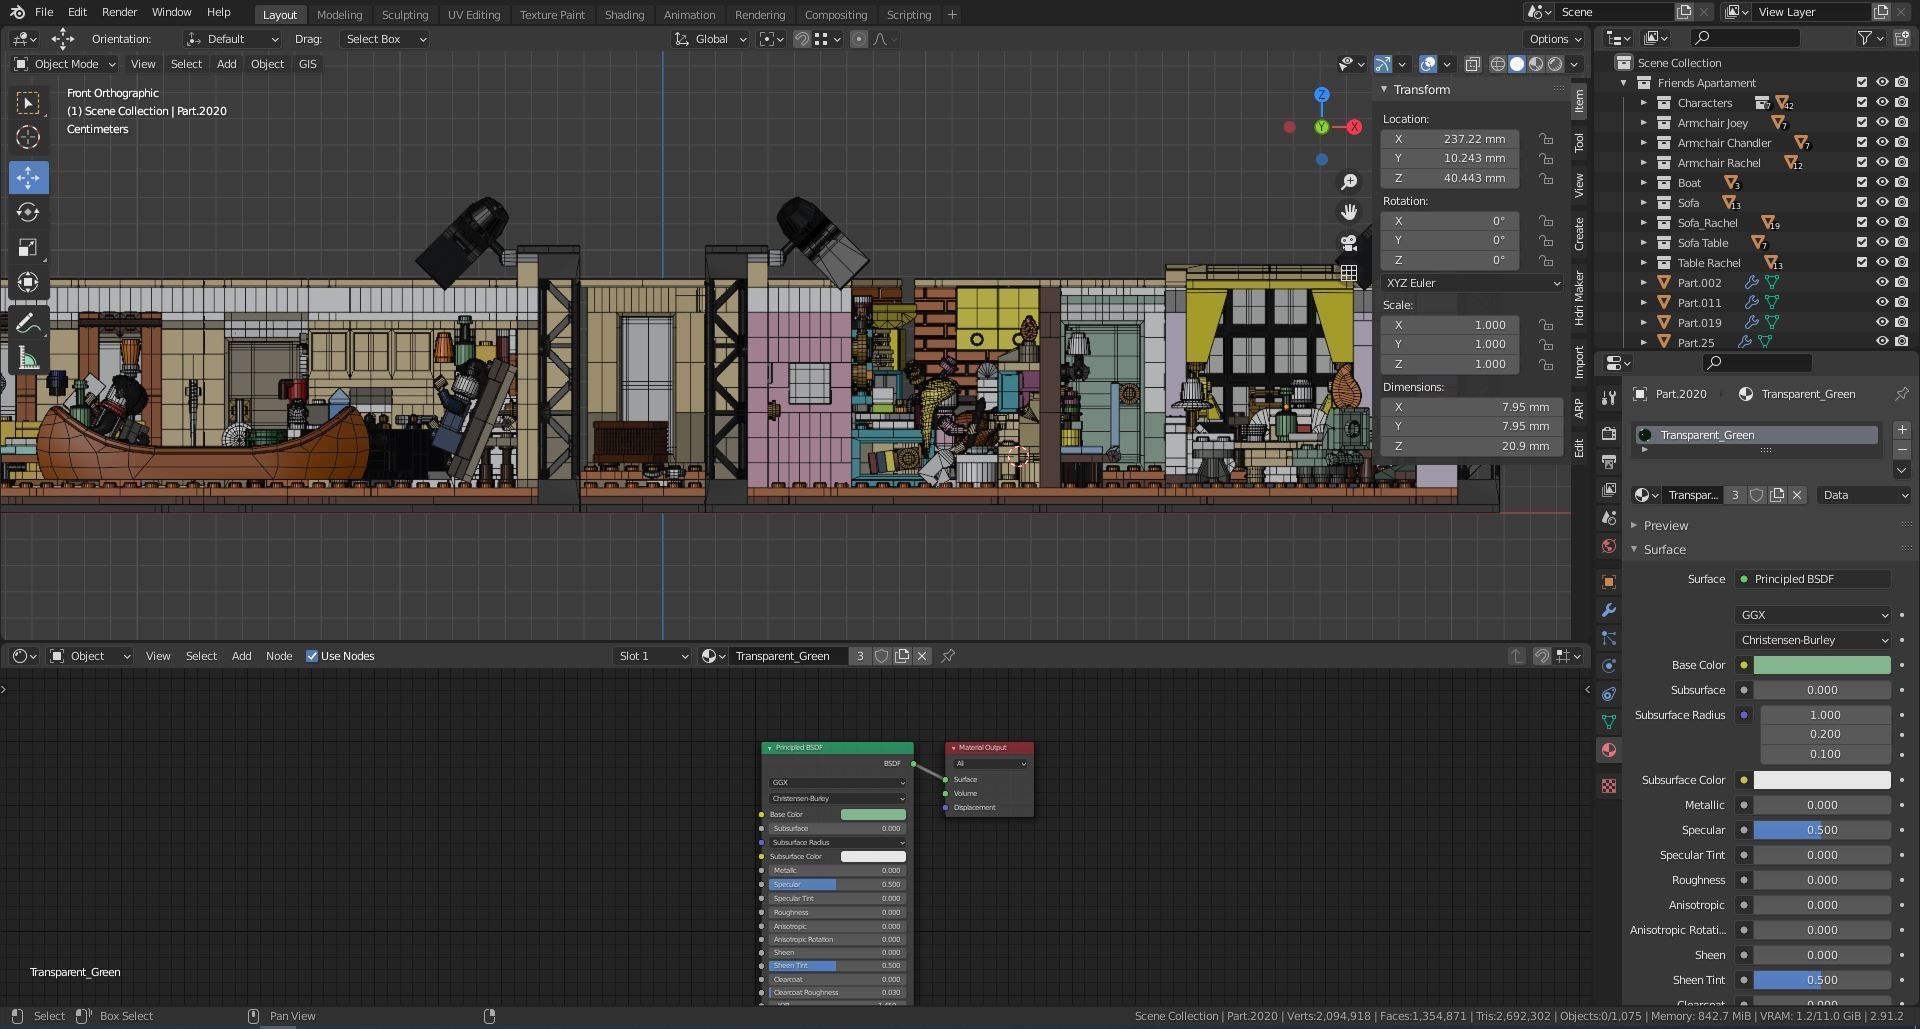
Task: Select the Cursor tool
Action: click(28, 137)
